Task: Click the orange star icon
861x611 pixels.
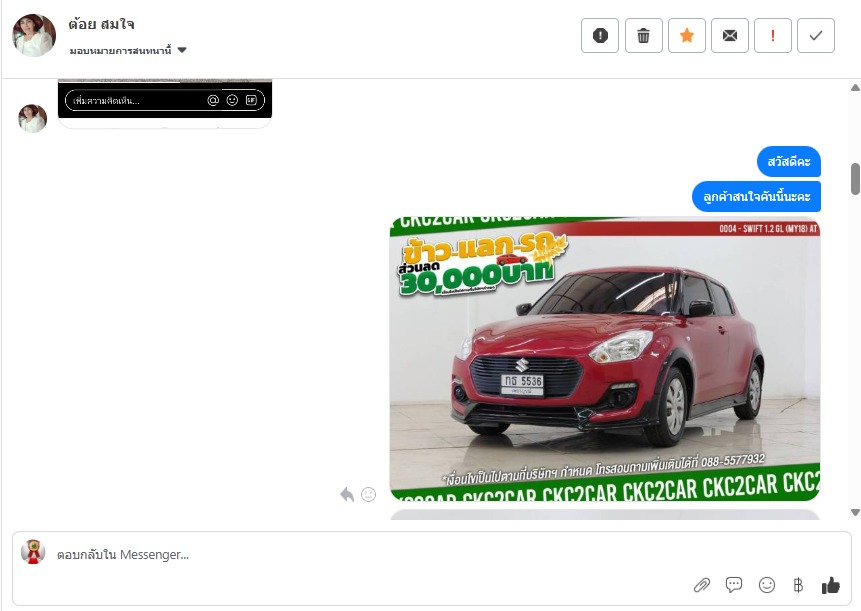Action: 687,36
